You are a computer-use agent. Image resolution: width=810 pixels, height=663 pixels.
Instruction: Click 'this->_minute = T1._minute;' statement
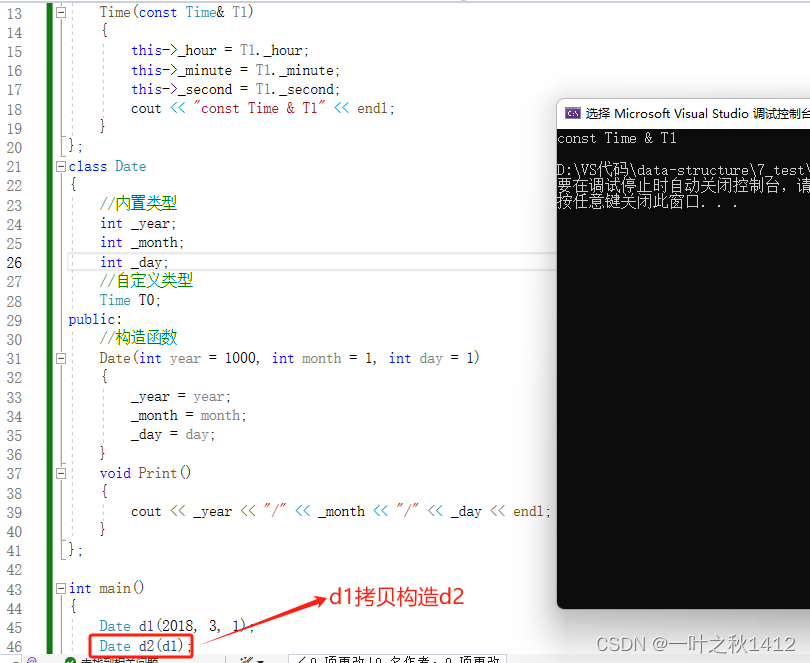236,70
